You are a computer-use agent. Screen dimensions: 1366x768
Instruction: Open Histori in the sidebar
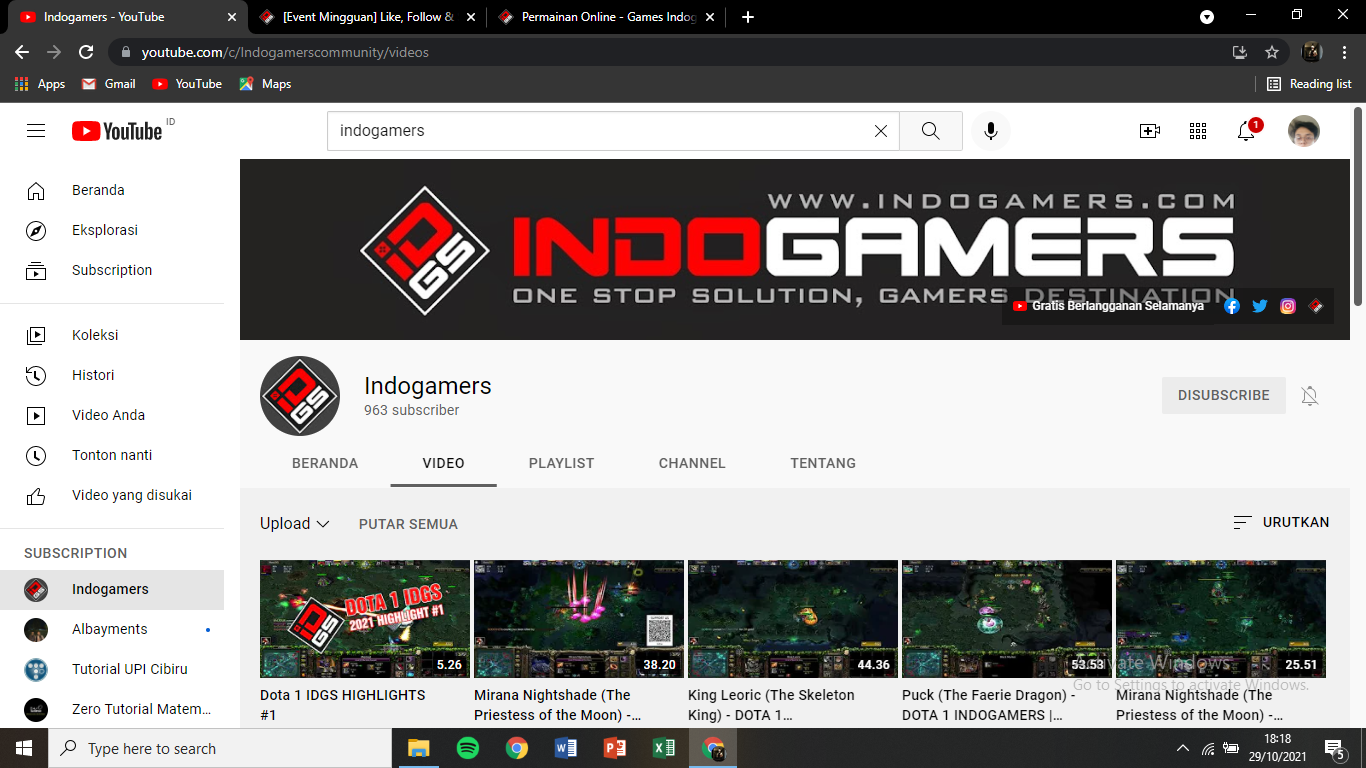[112, 375]
